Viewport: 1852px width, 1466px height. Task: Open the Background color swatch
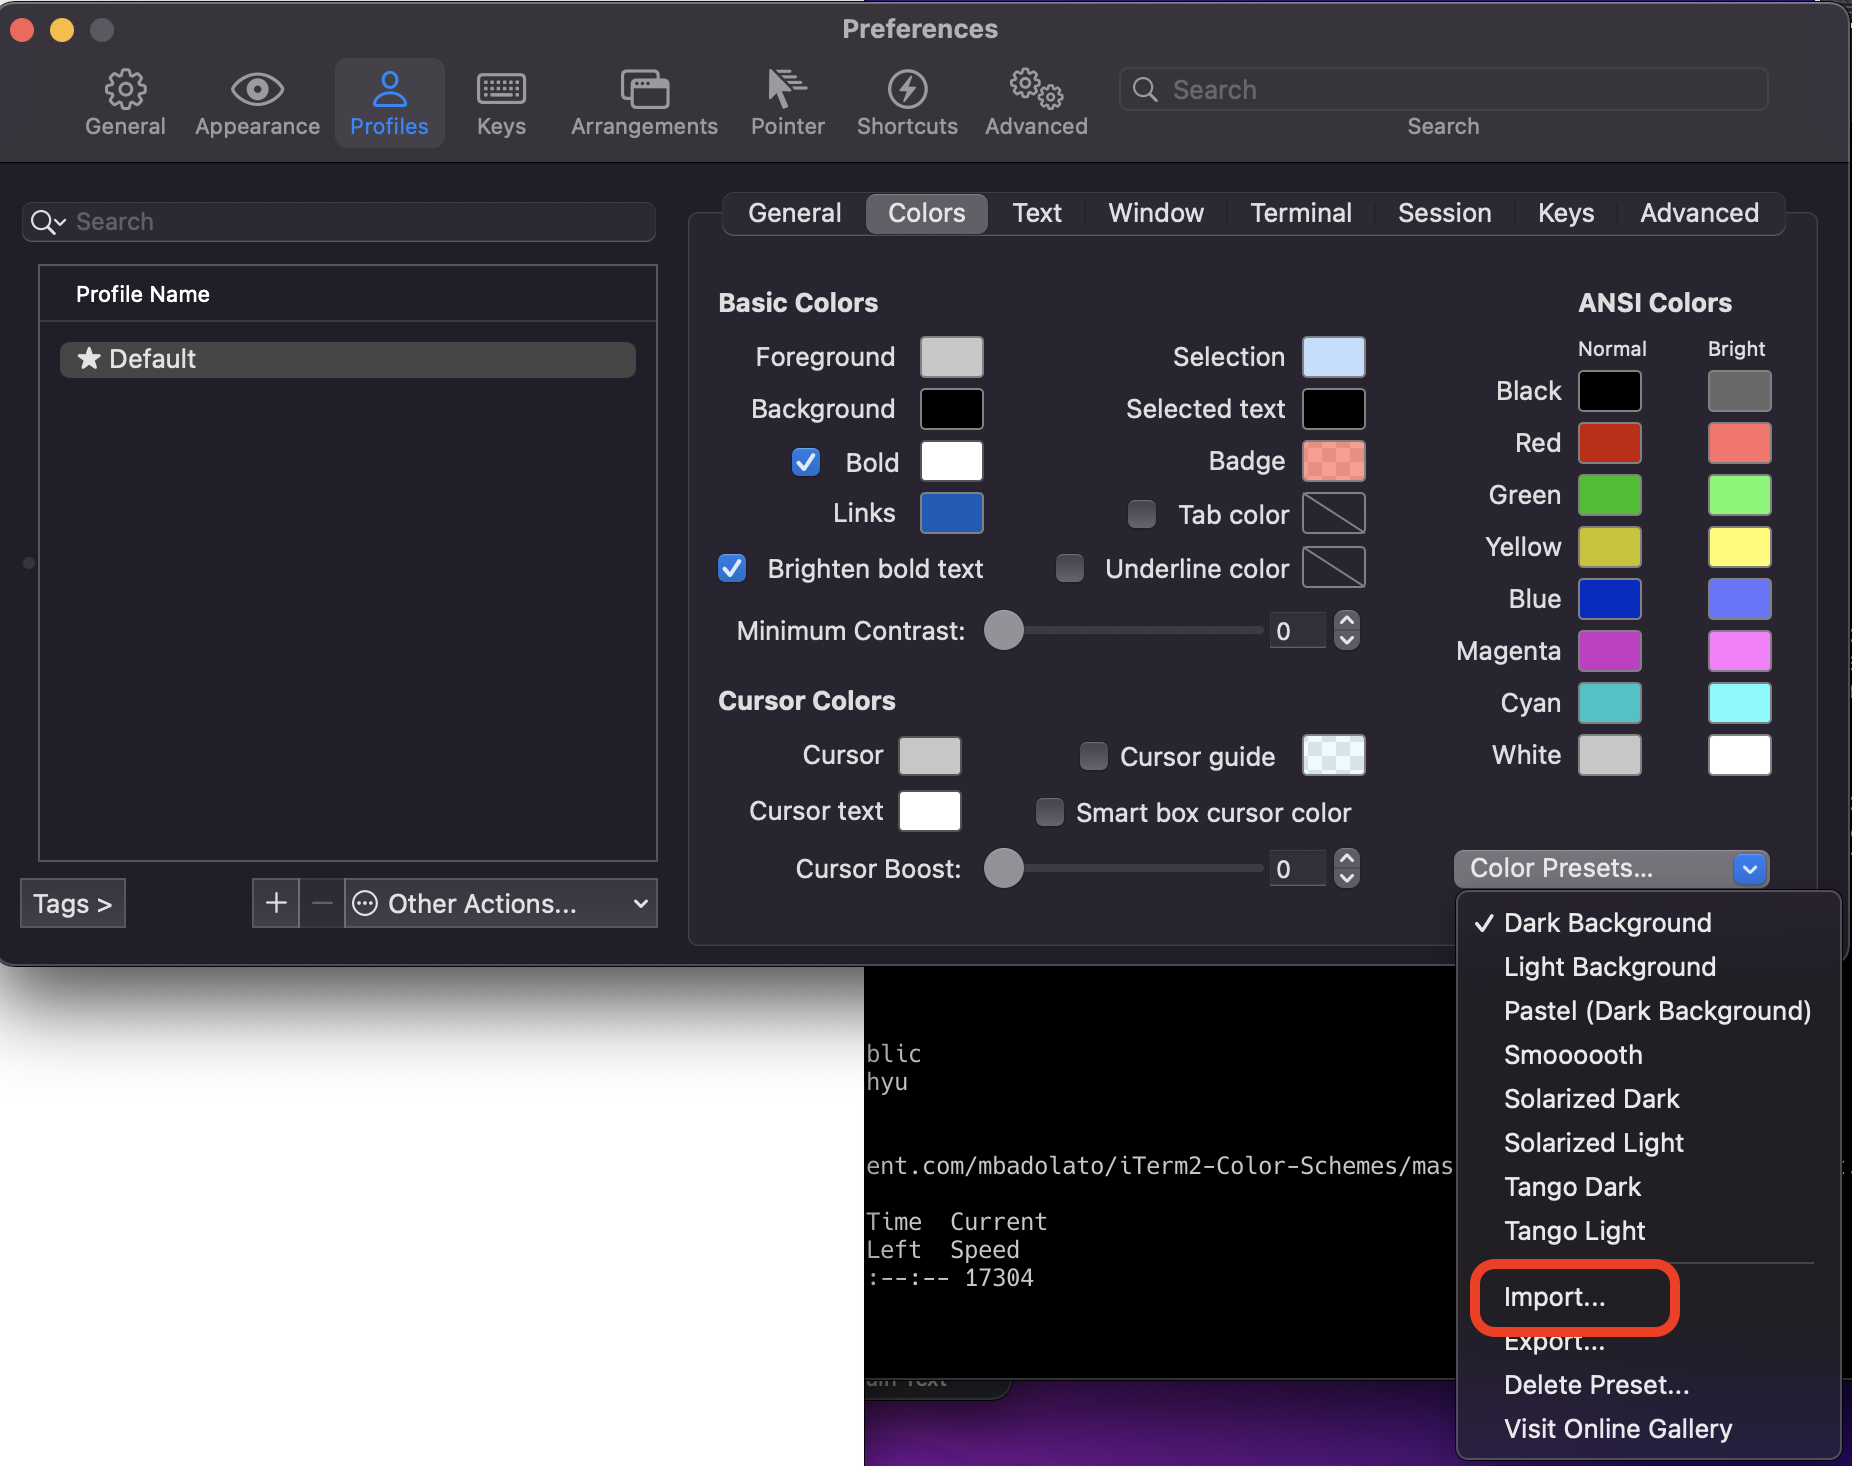click(x=951, y=409)
